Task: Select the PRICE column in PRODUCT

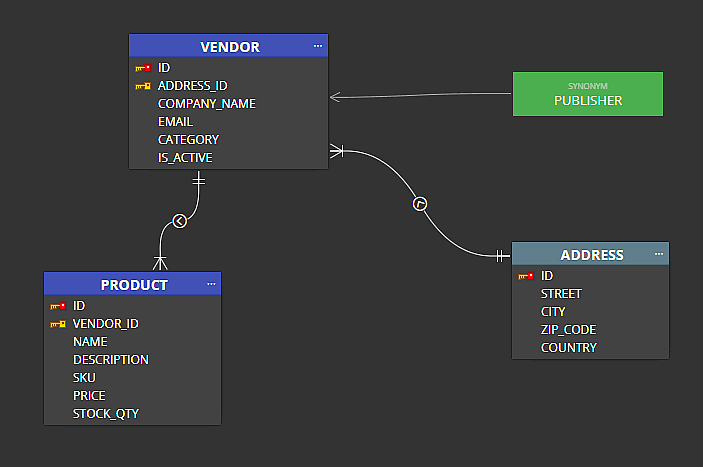Action: pos(89,396)
